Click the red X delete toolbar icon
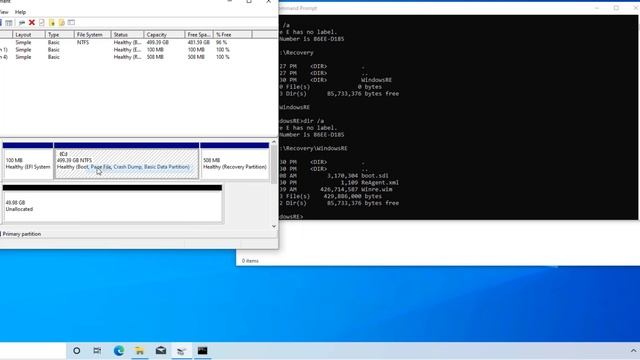The width and height of the screenshot is (640, 360). (x=32, y=22)
